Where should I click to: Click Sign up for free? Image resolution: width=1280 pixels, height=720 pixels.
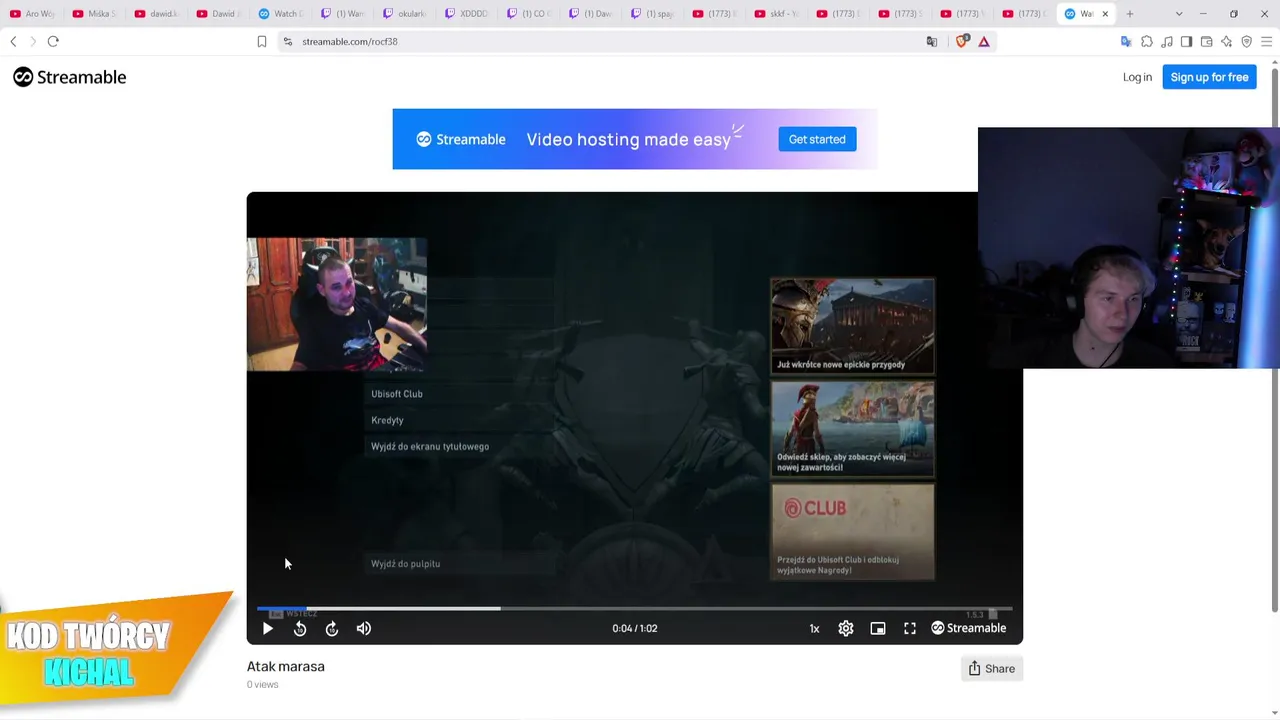coord(1209,77)
